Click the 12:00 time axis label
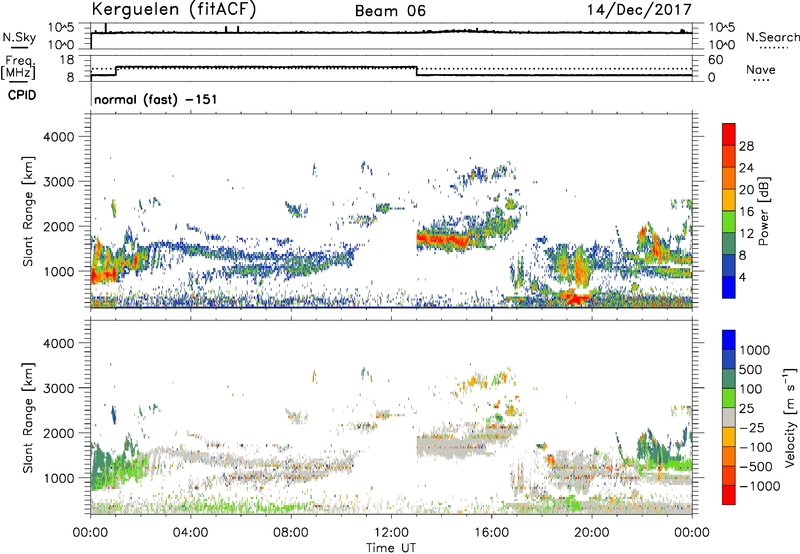This screenshot has width=800, height=554. click(x=391, y=533)
